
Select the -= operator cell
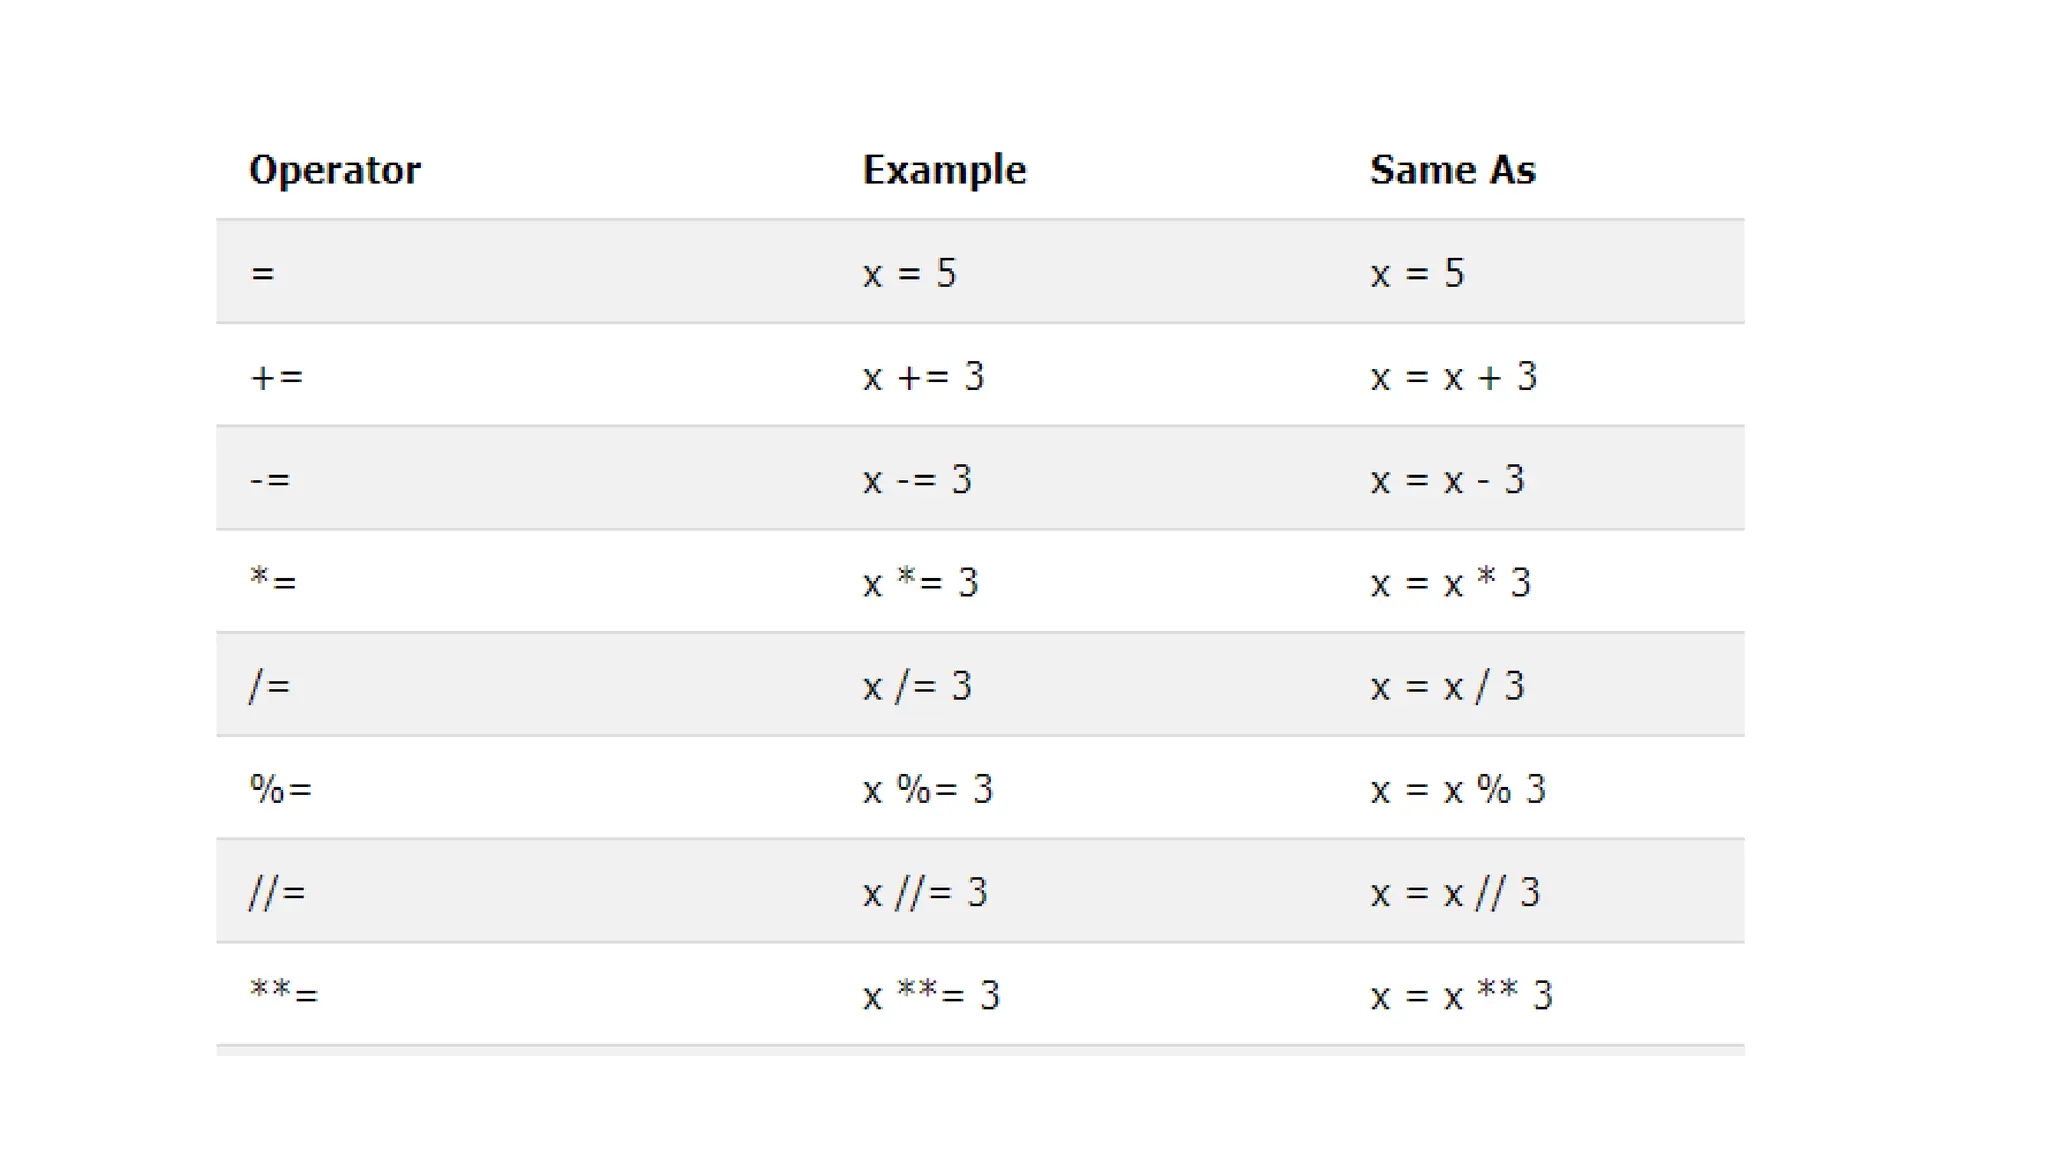click(270, 480)
